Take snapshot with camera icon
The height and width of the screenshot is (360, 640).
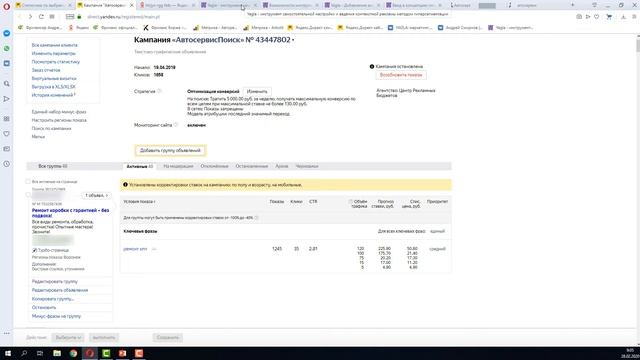(579, 17)
